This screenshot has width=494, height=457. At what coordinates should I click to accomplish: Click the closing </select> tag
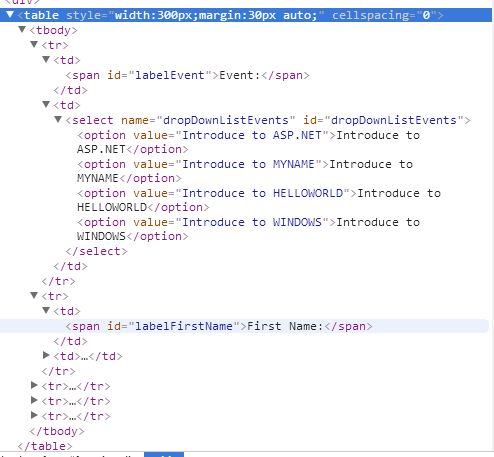[96, 251]
